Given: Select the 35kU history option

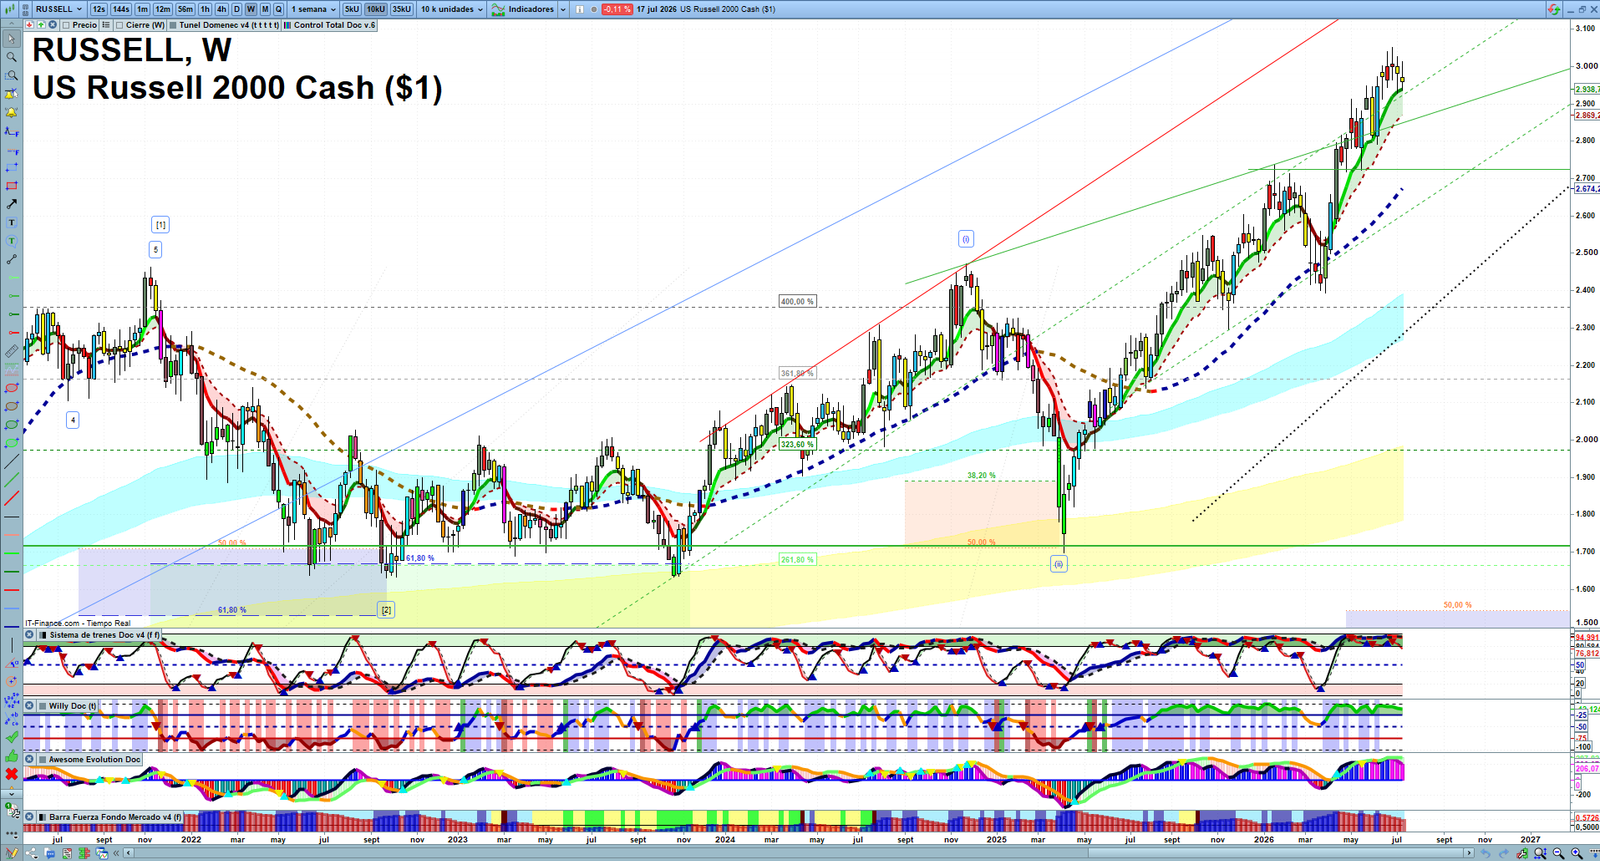Looking at the screenshot, I should click(402, 9).
